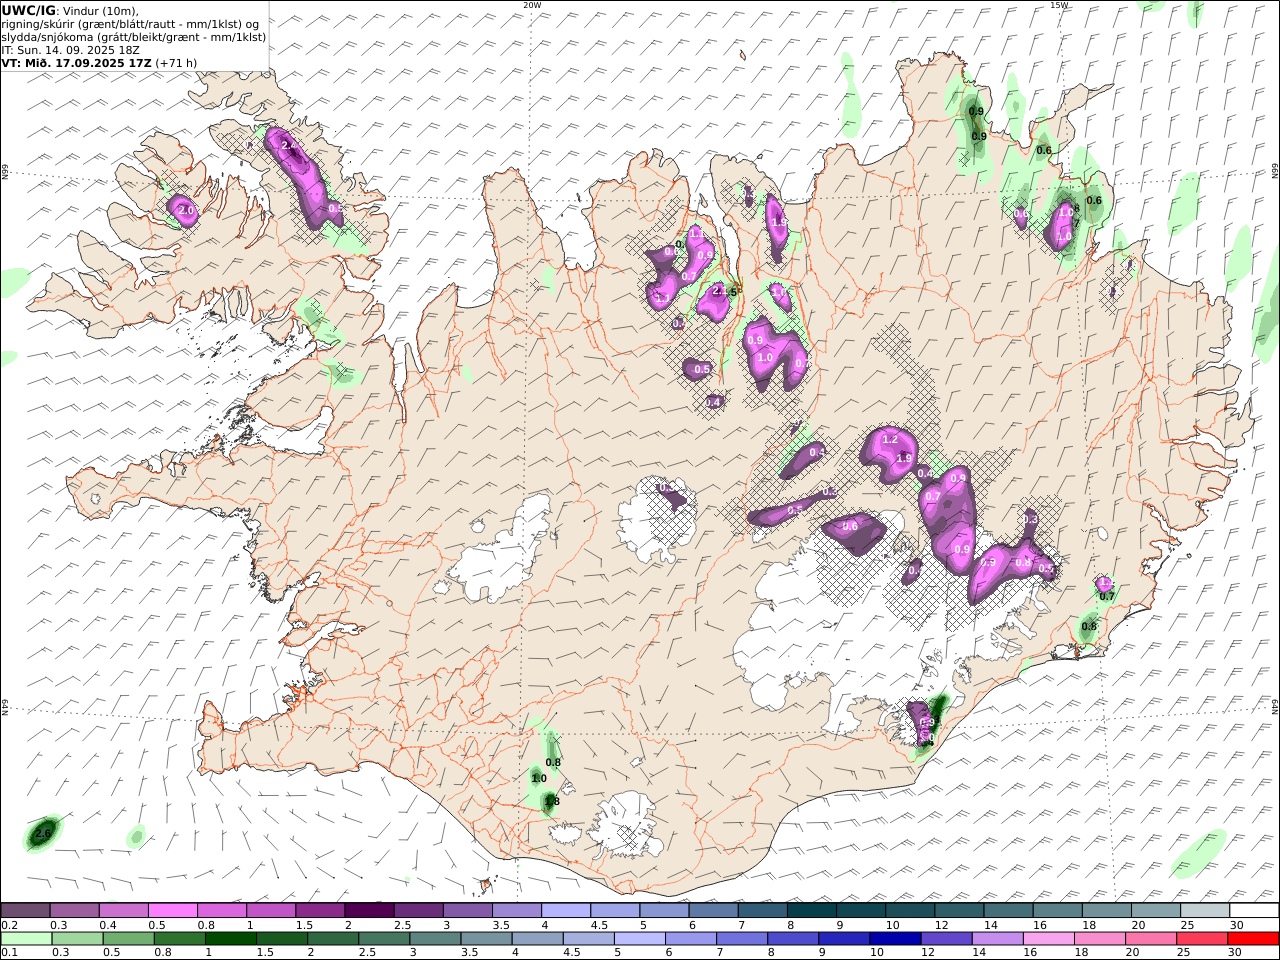Viewport: 1280px width, 960px height.
Task: Click the upper scale swatch between 0.2 and 0.3
Action: click(x=26, y=910)
